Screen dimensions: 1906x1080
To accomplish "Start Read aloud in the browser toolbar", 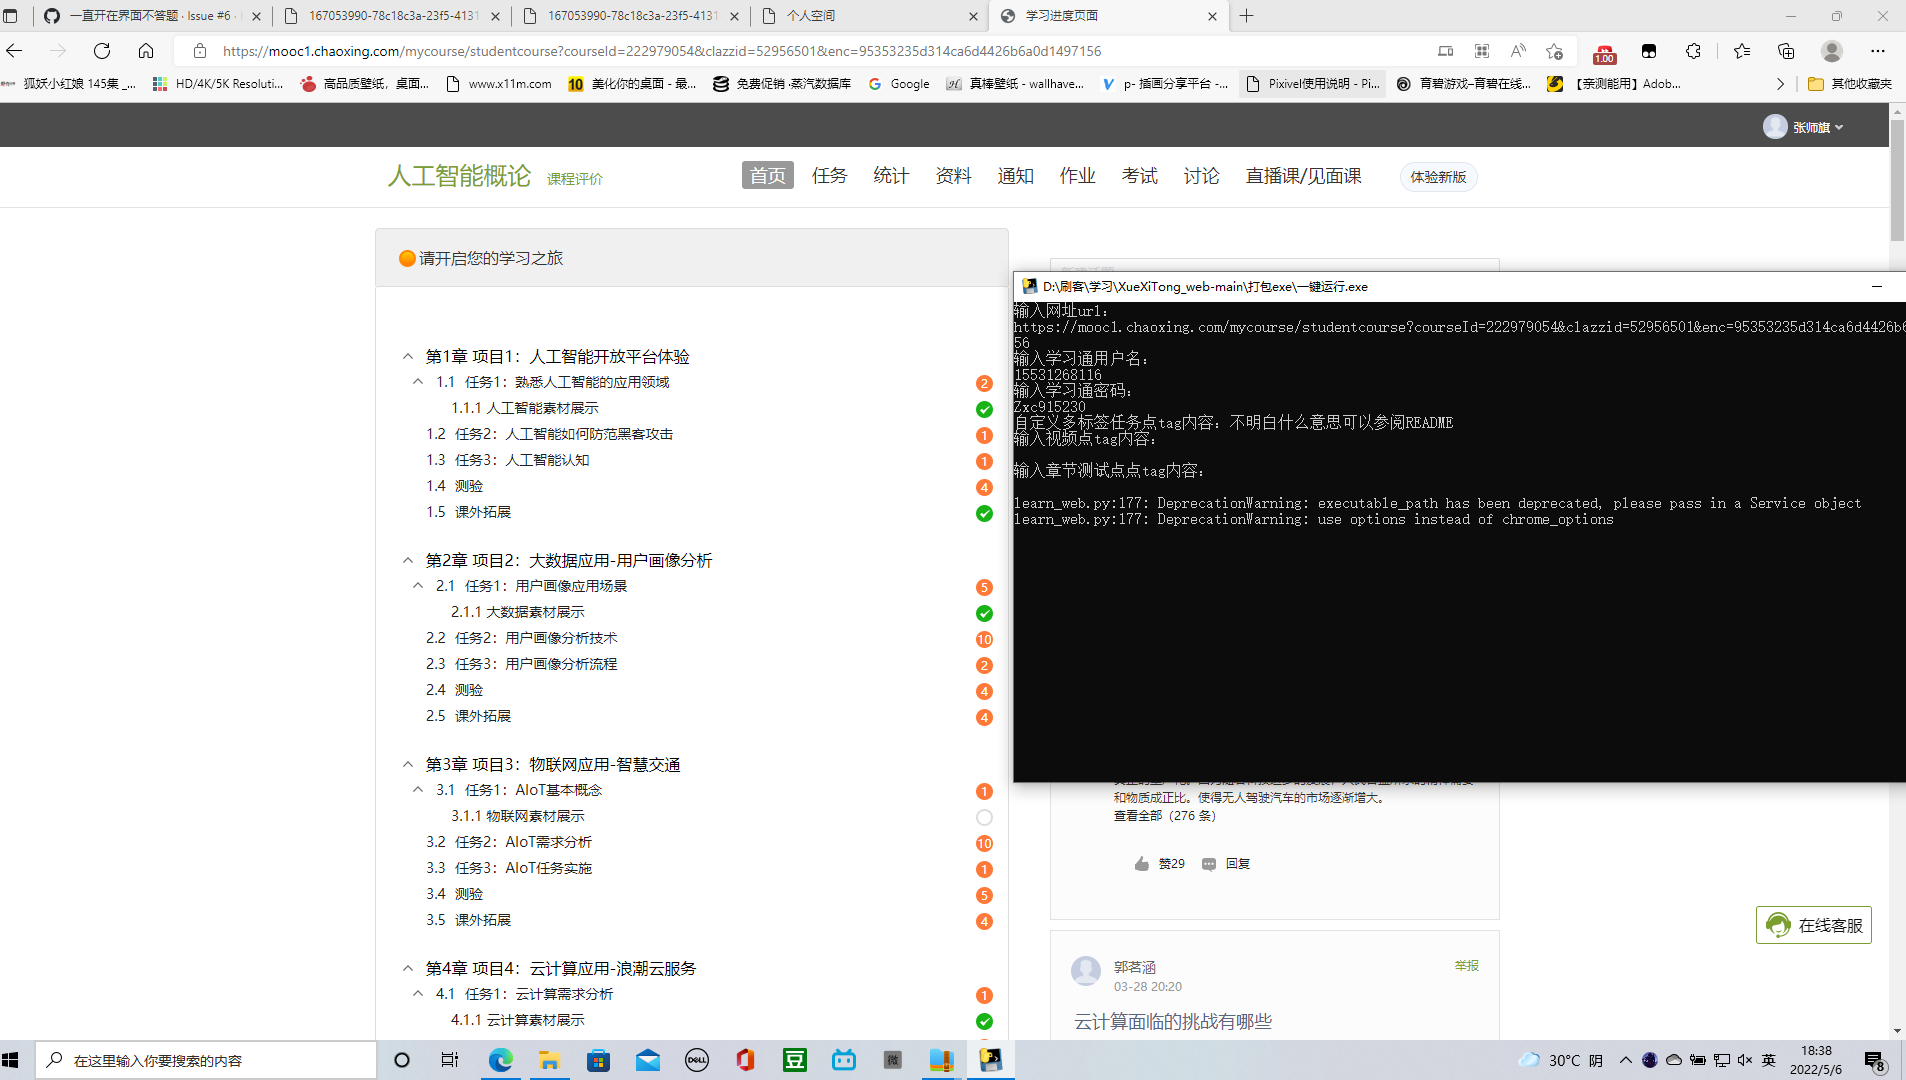I will pos(1517,51).
